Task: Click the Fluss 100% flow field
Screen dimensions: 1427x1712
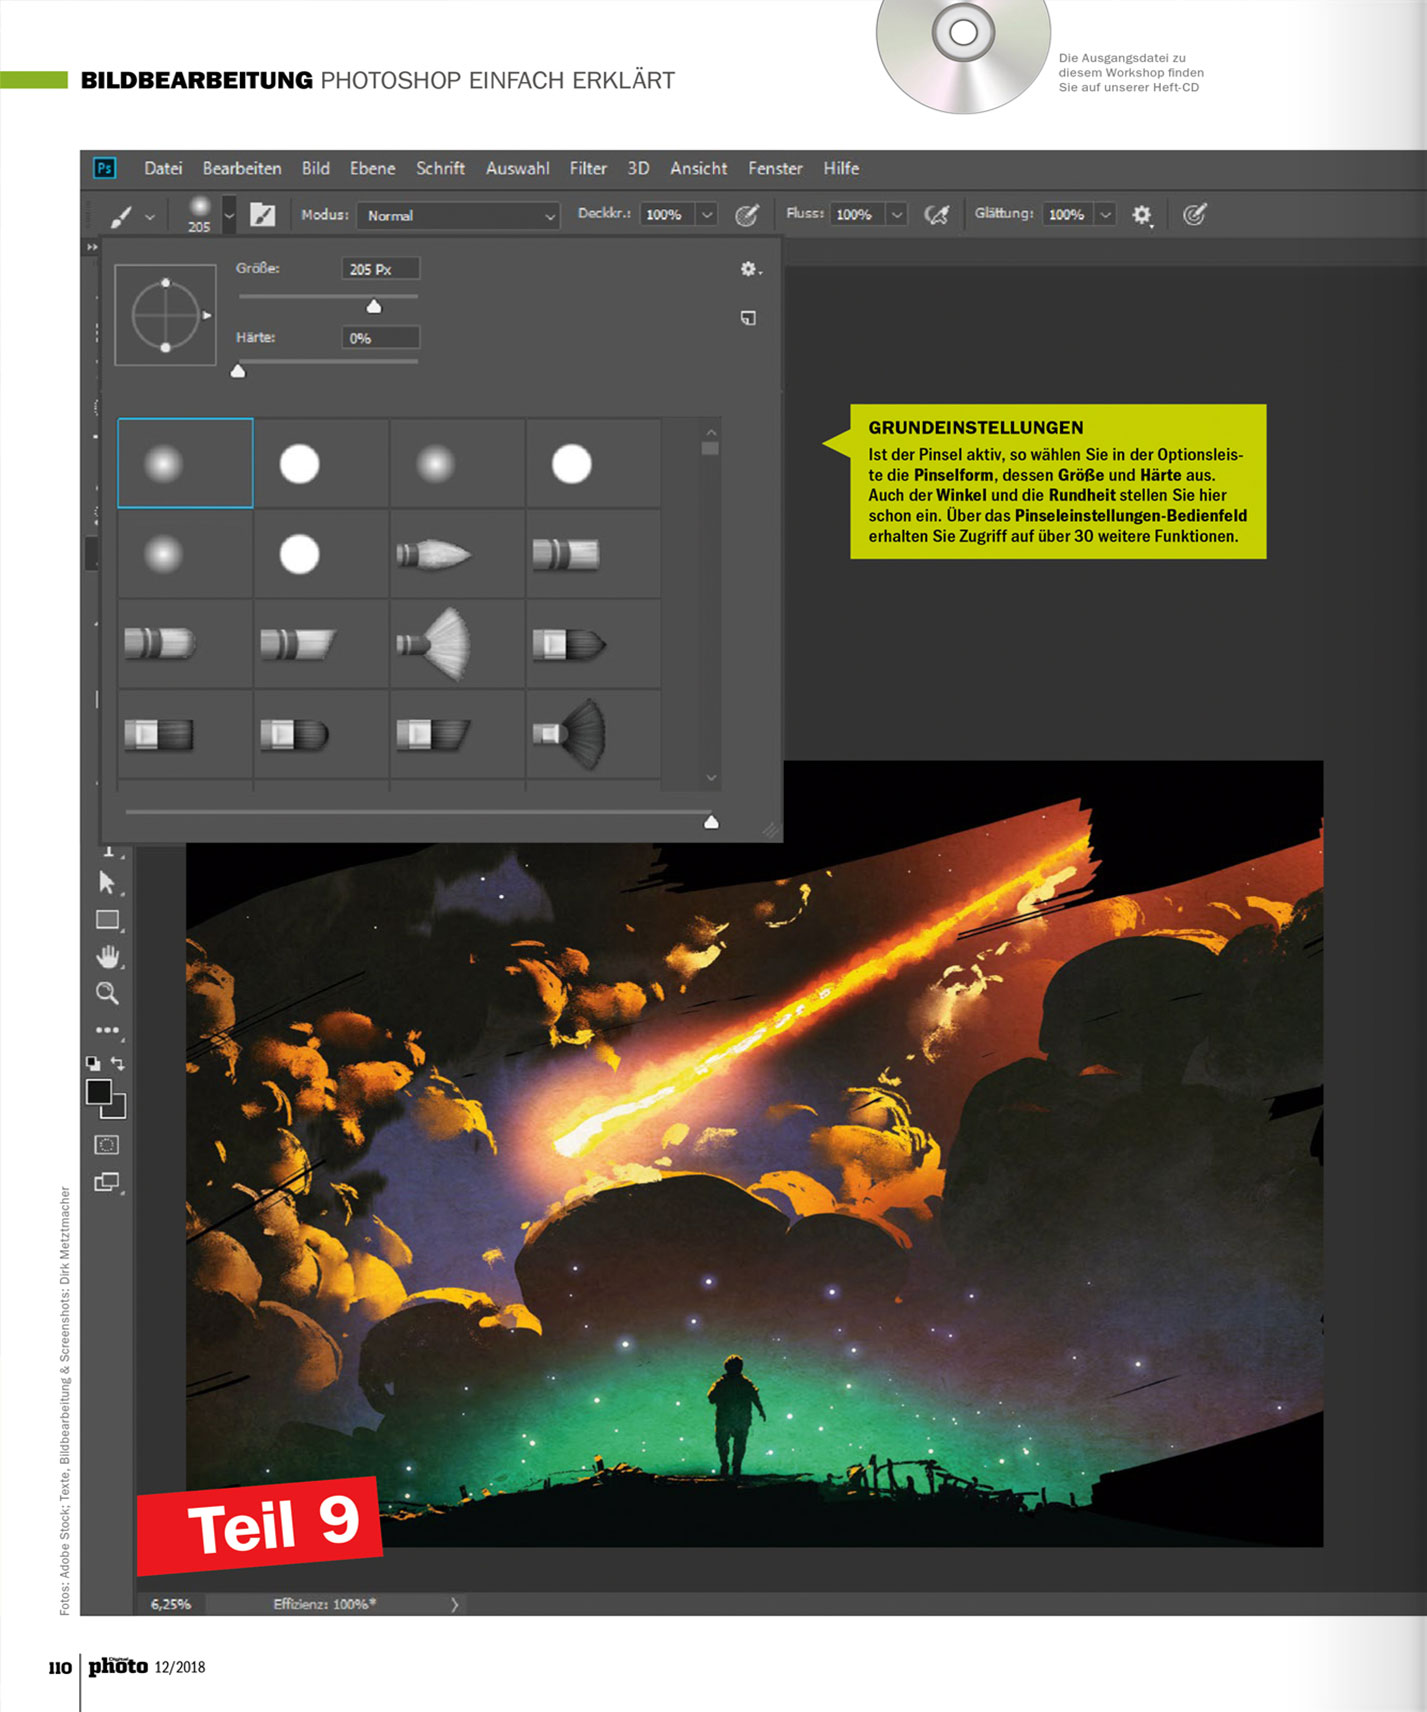Action: pos(857,214)
